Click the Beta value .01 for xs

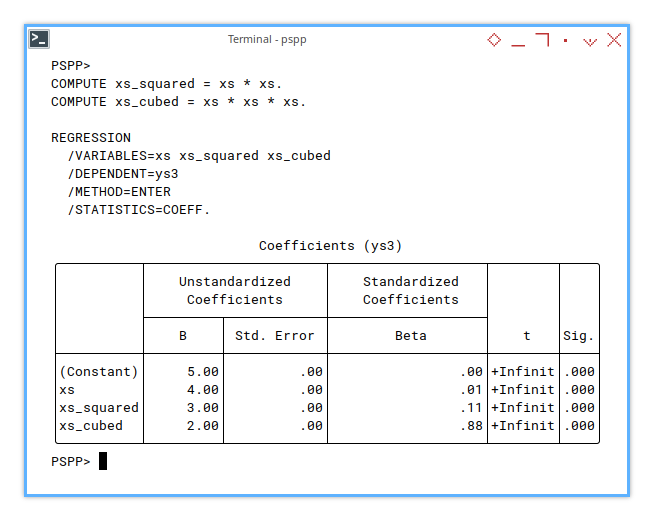471,390
